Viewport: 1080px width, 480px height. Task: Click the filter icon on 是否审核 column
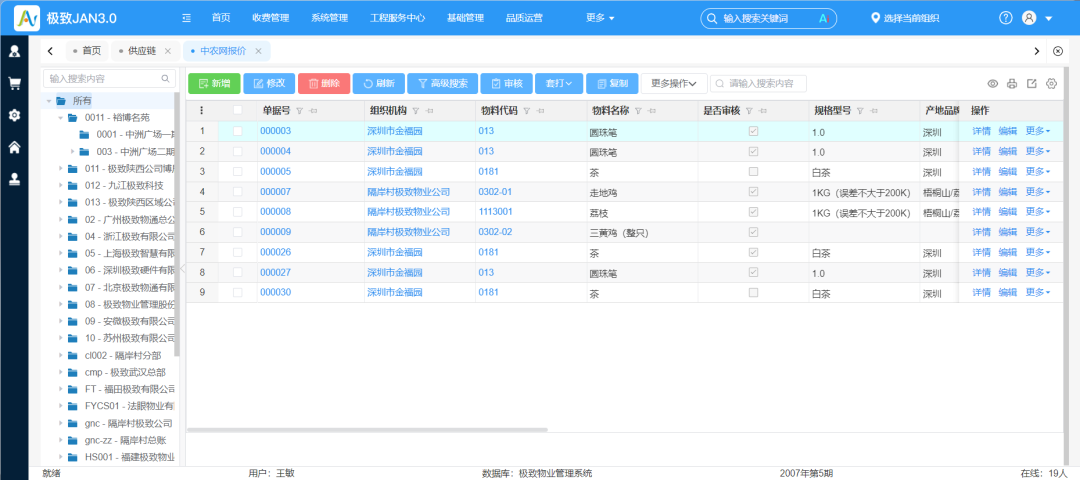(749, 111)
